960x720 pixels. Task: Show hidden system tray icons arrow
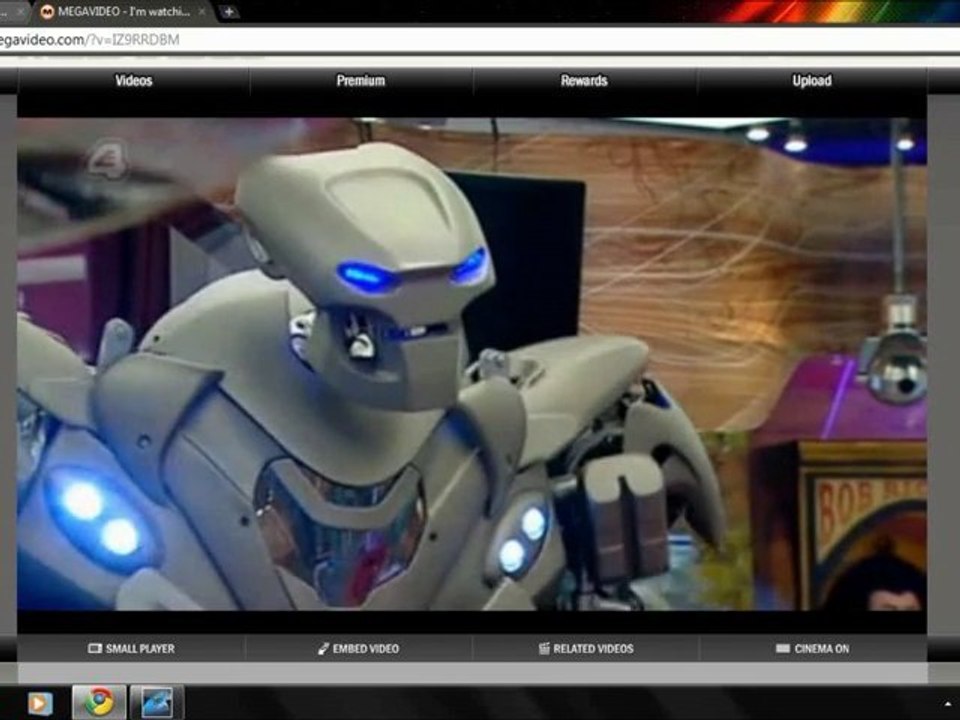pos(948,704)
